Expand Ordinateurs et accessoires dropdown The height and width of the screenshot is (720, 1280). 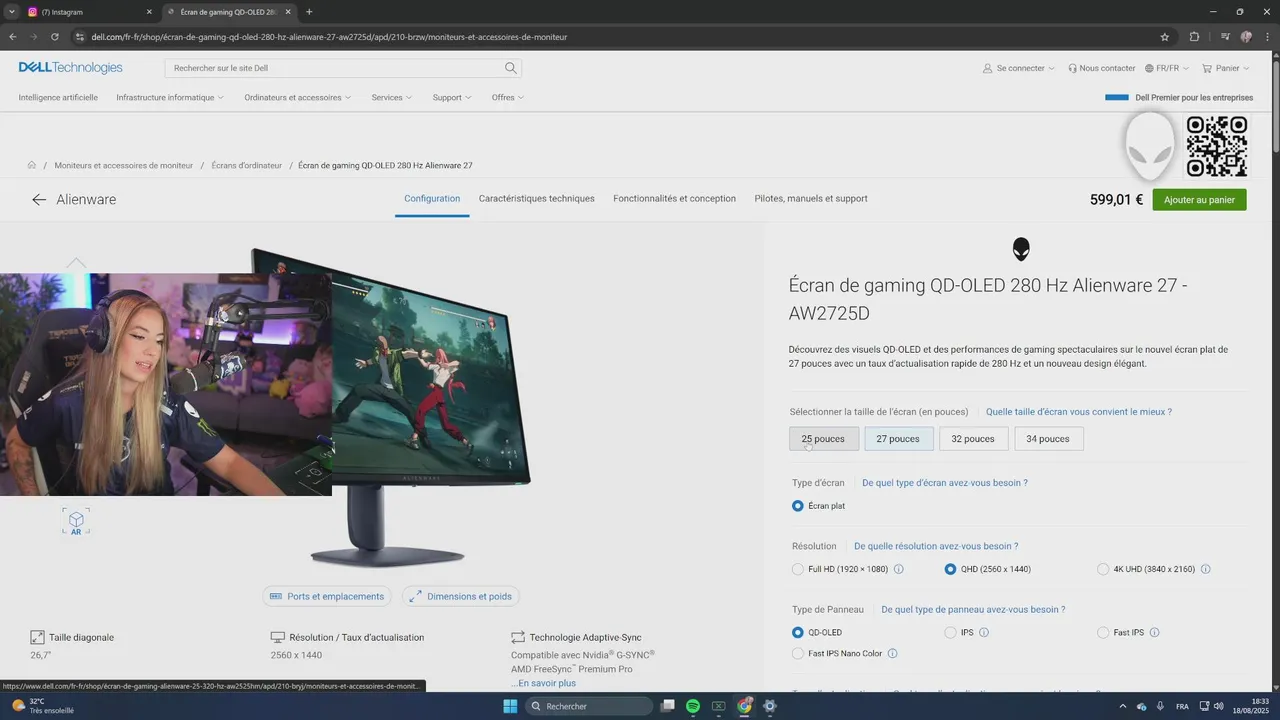click(x=298, y=97)
